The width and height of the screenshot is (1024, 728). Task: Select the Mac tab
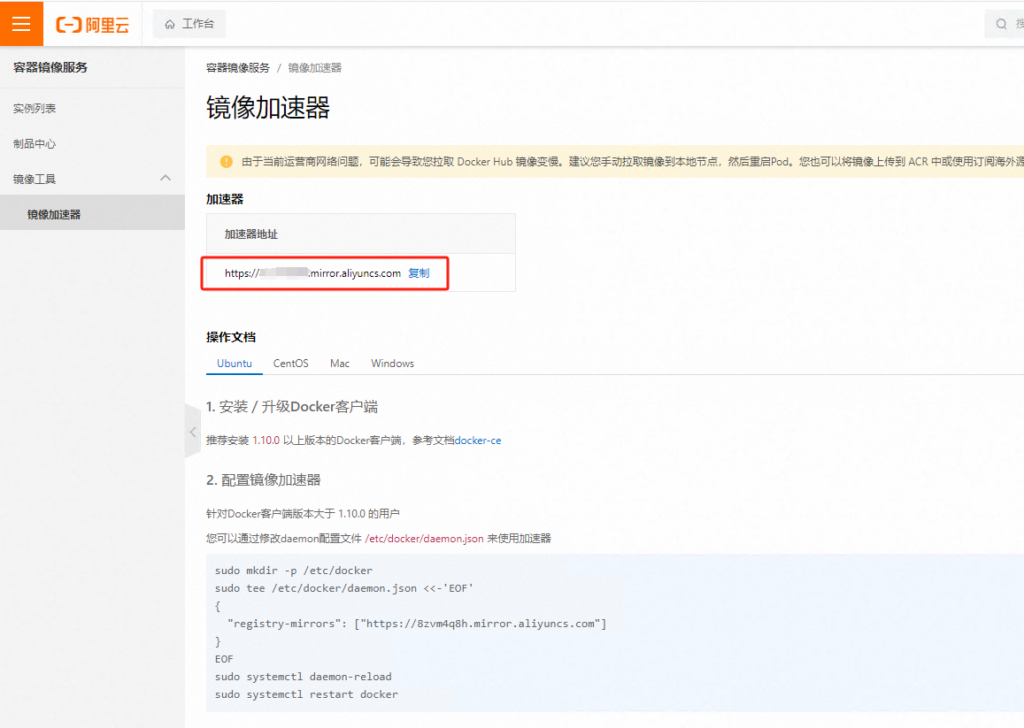tap(340, 363)
